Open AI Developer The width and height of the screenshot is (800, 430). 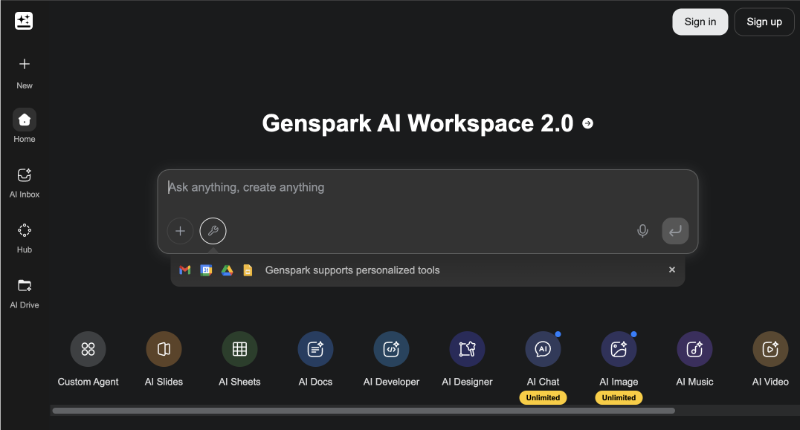pyautogui.click(x=391, y=359)
